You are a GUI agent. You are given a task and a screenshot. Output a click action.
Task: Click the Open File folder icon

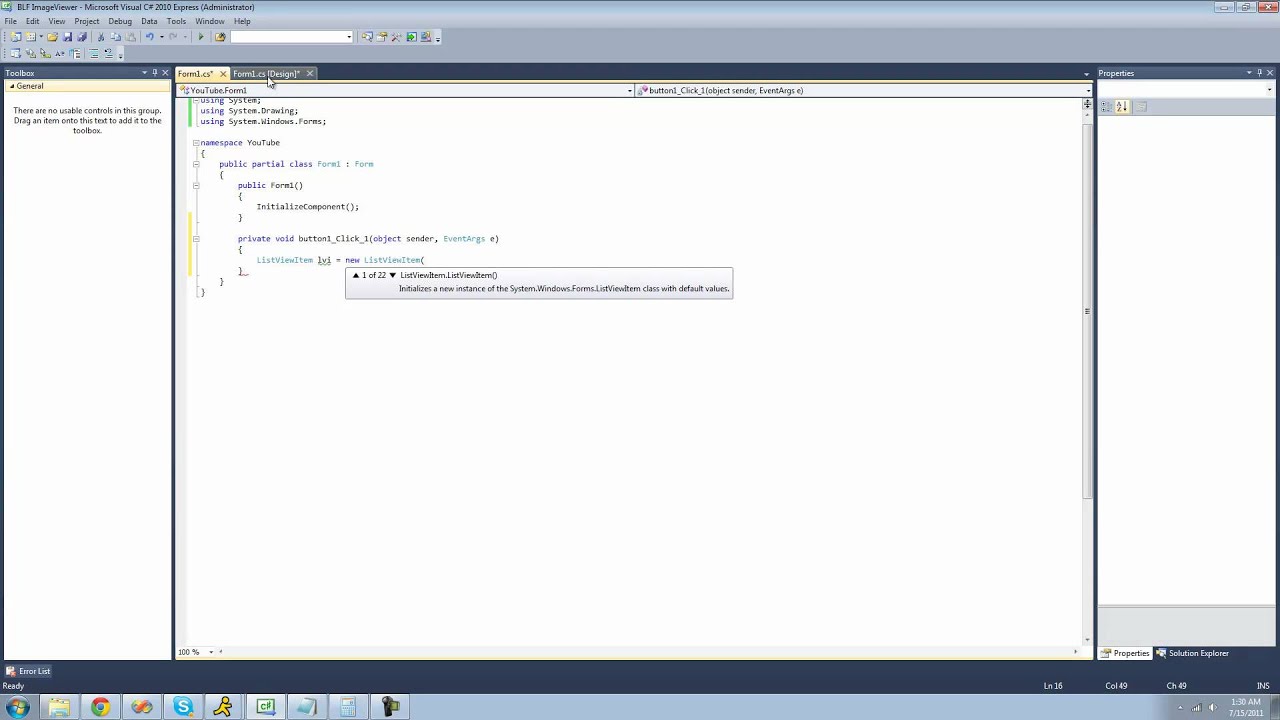52,37
